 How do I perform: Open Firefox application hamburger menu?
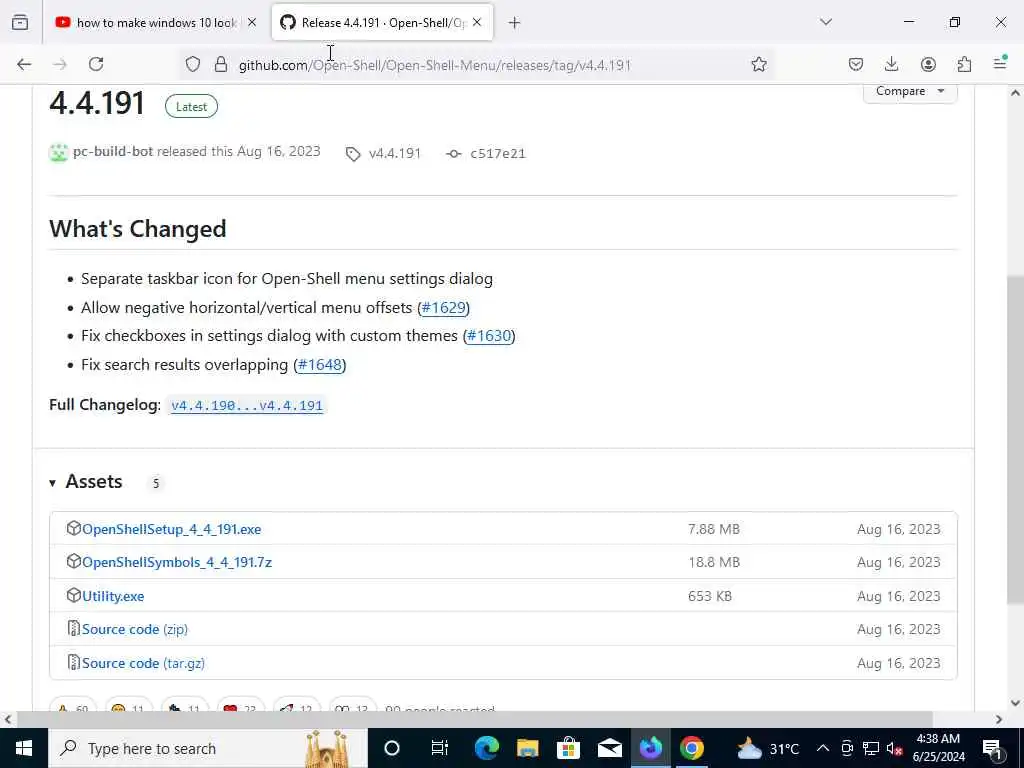[x=1000, y=63]
